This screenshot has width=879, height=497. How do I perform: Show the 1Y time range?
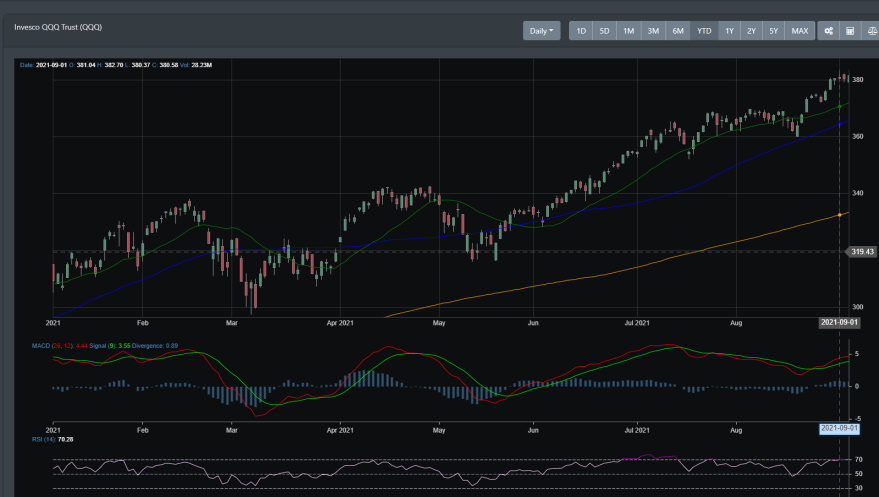coord(729,31)
